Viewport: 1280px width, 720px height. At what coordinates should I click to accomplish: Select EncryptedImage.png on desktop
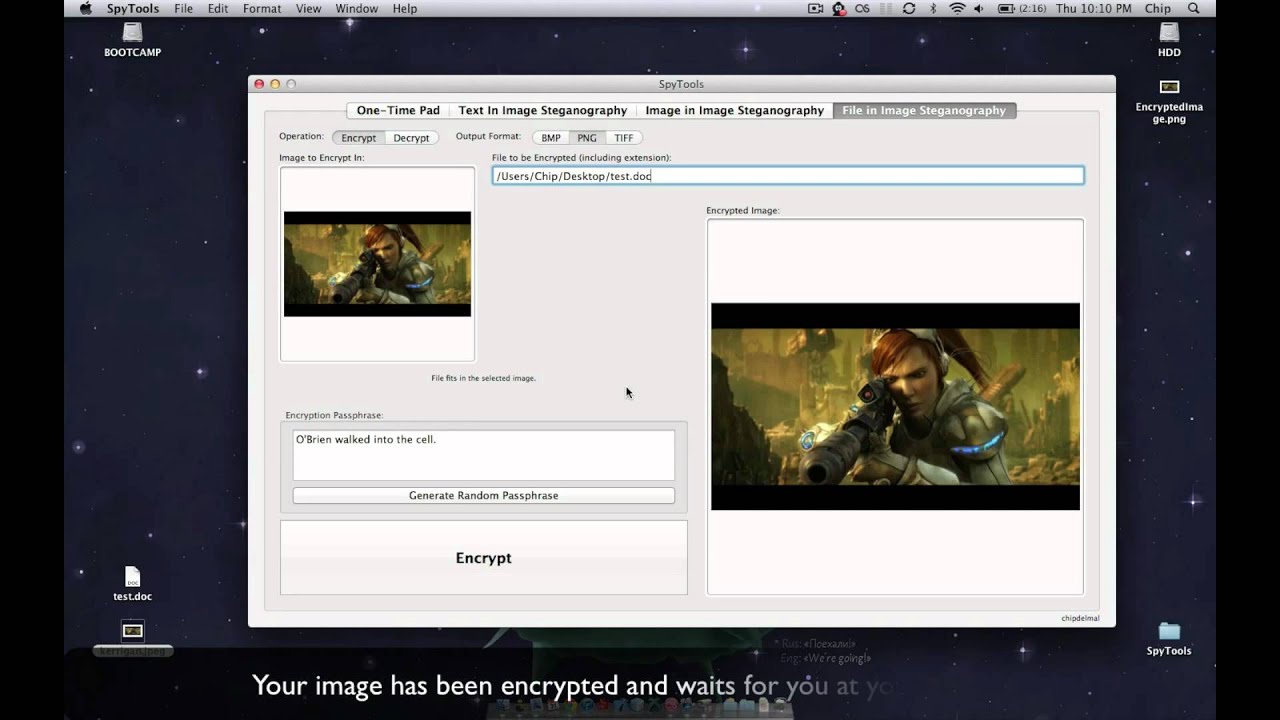(1169, 101)
